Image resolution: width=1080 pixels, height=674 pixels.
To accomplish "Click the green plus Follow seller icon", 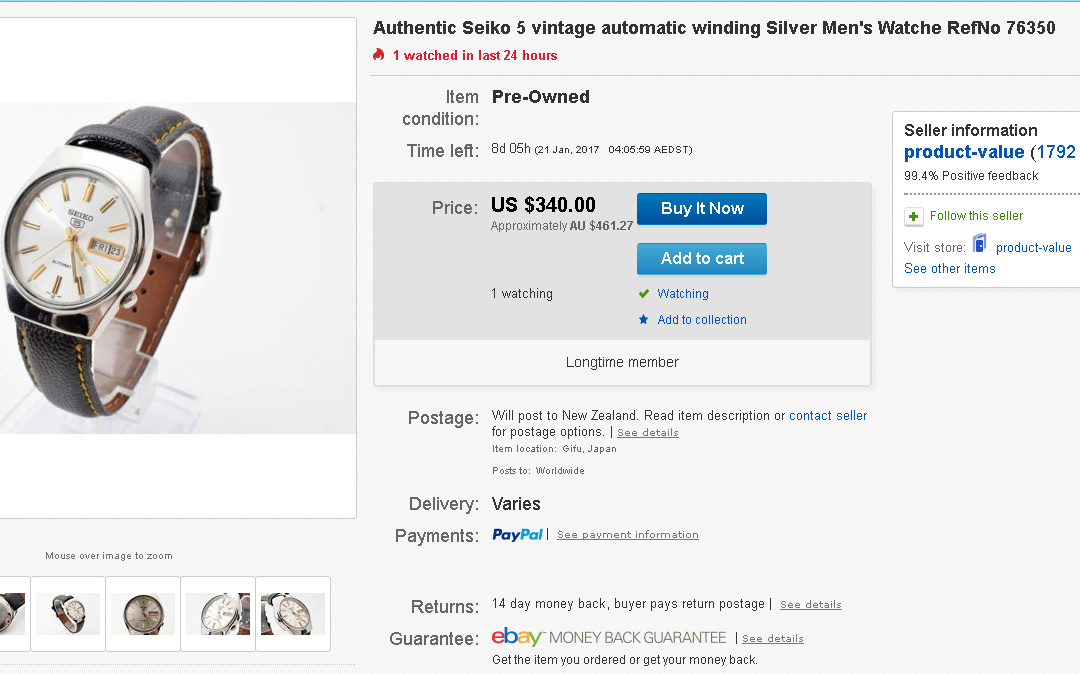I will tap(913, 216).
